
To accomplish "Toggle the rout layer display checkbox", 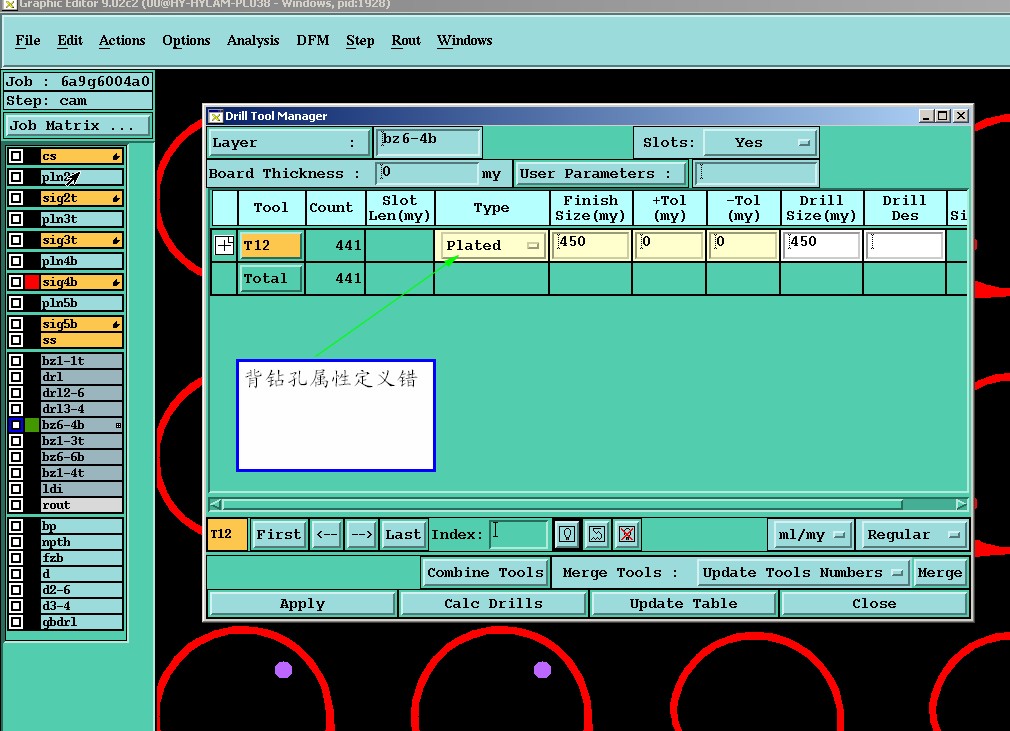I will (x=16, y=505).
